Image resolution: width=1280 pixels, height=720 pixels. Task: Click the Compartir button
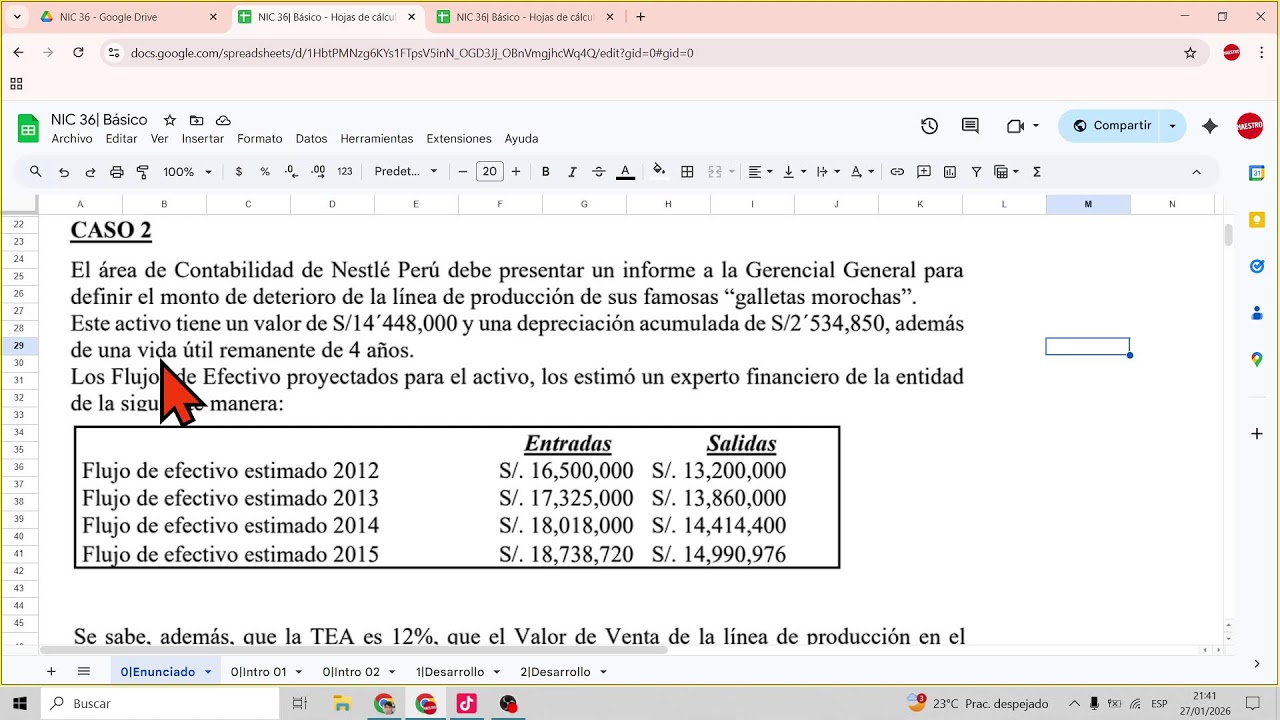click(1111, 126)
